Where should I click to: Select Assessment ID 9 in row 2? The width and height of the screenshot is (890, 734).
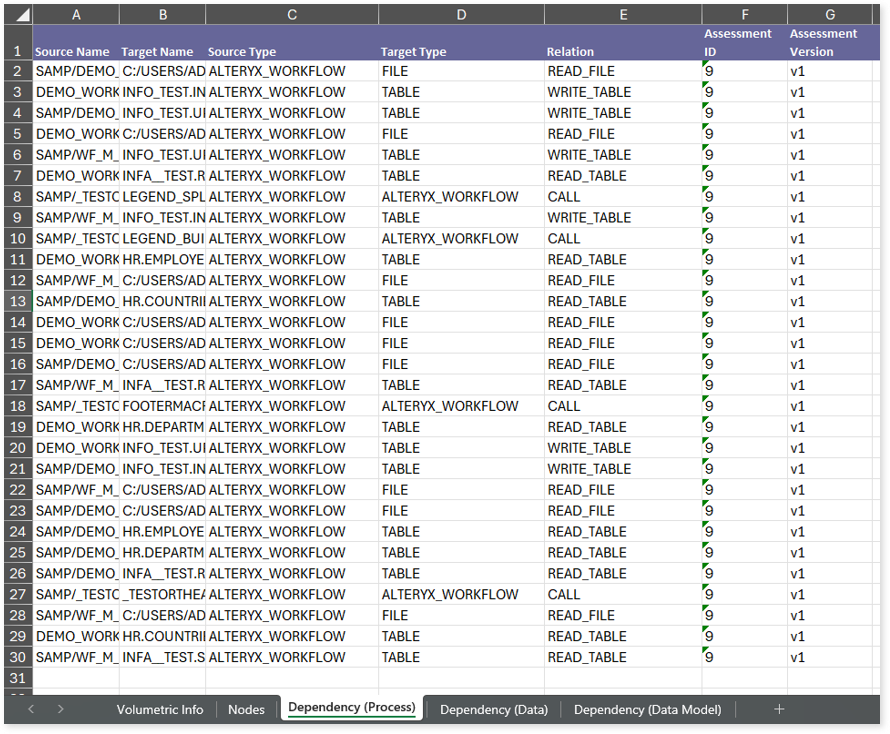coord(745,71)
